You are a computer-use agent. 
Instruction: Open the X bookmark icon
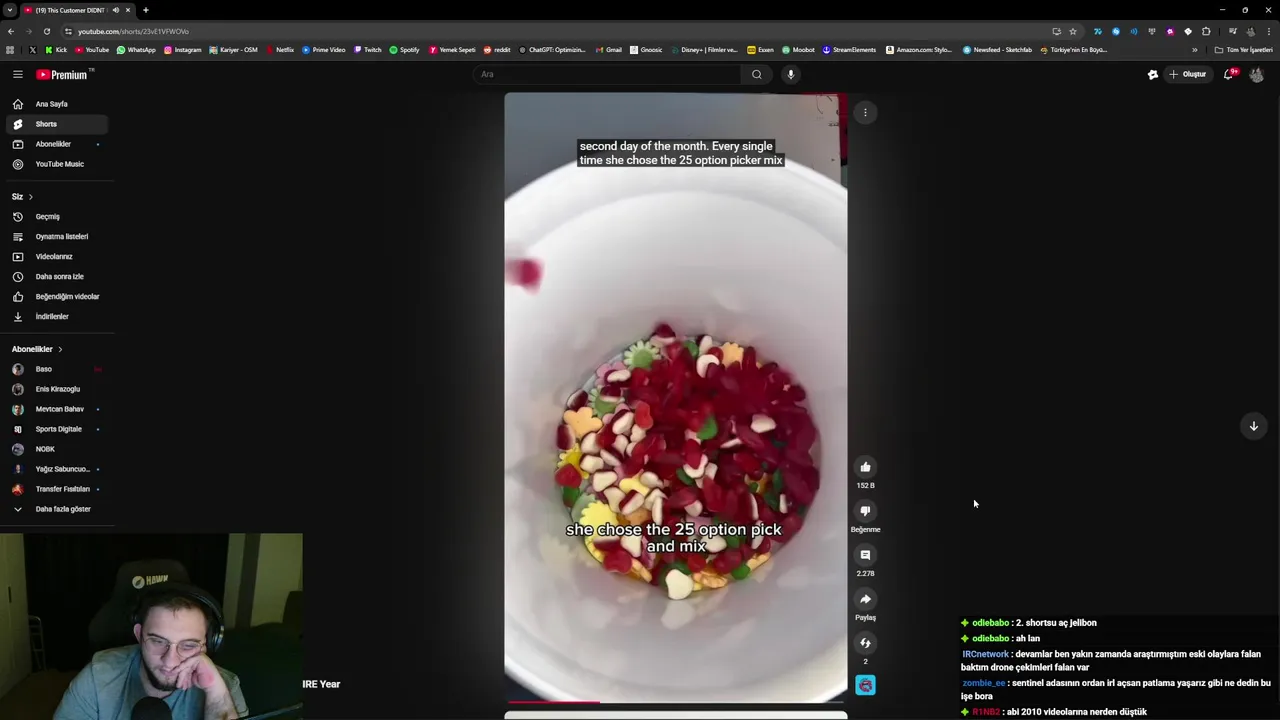pos(32,49)
